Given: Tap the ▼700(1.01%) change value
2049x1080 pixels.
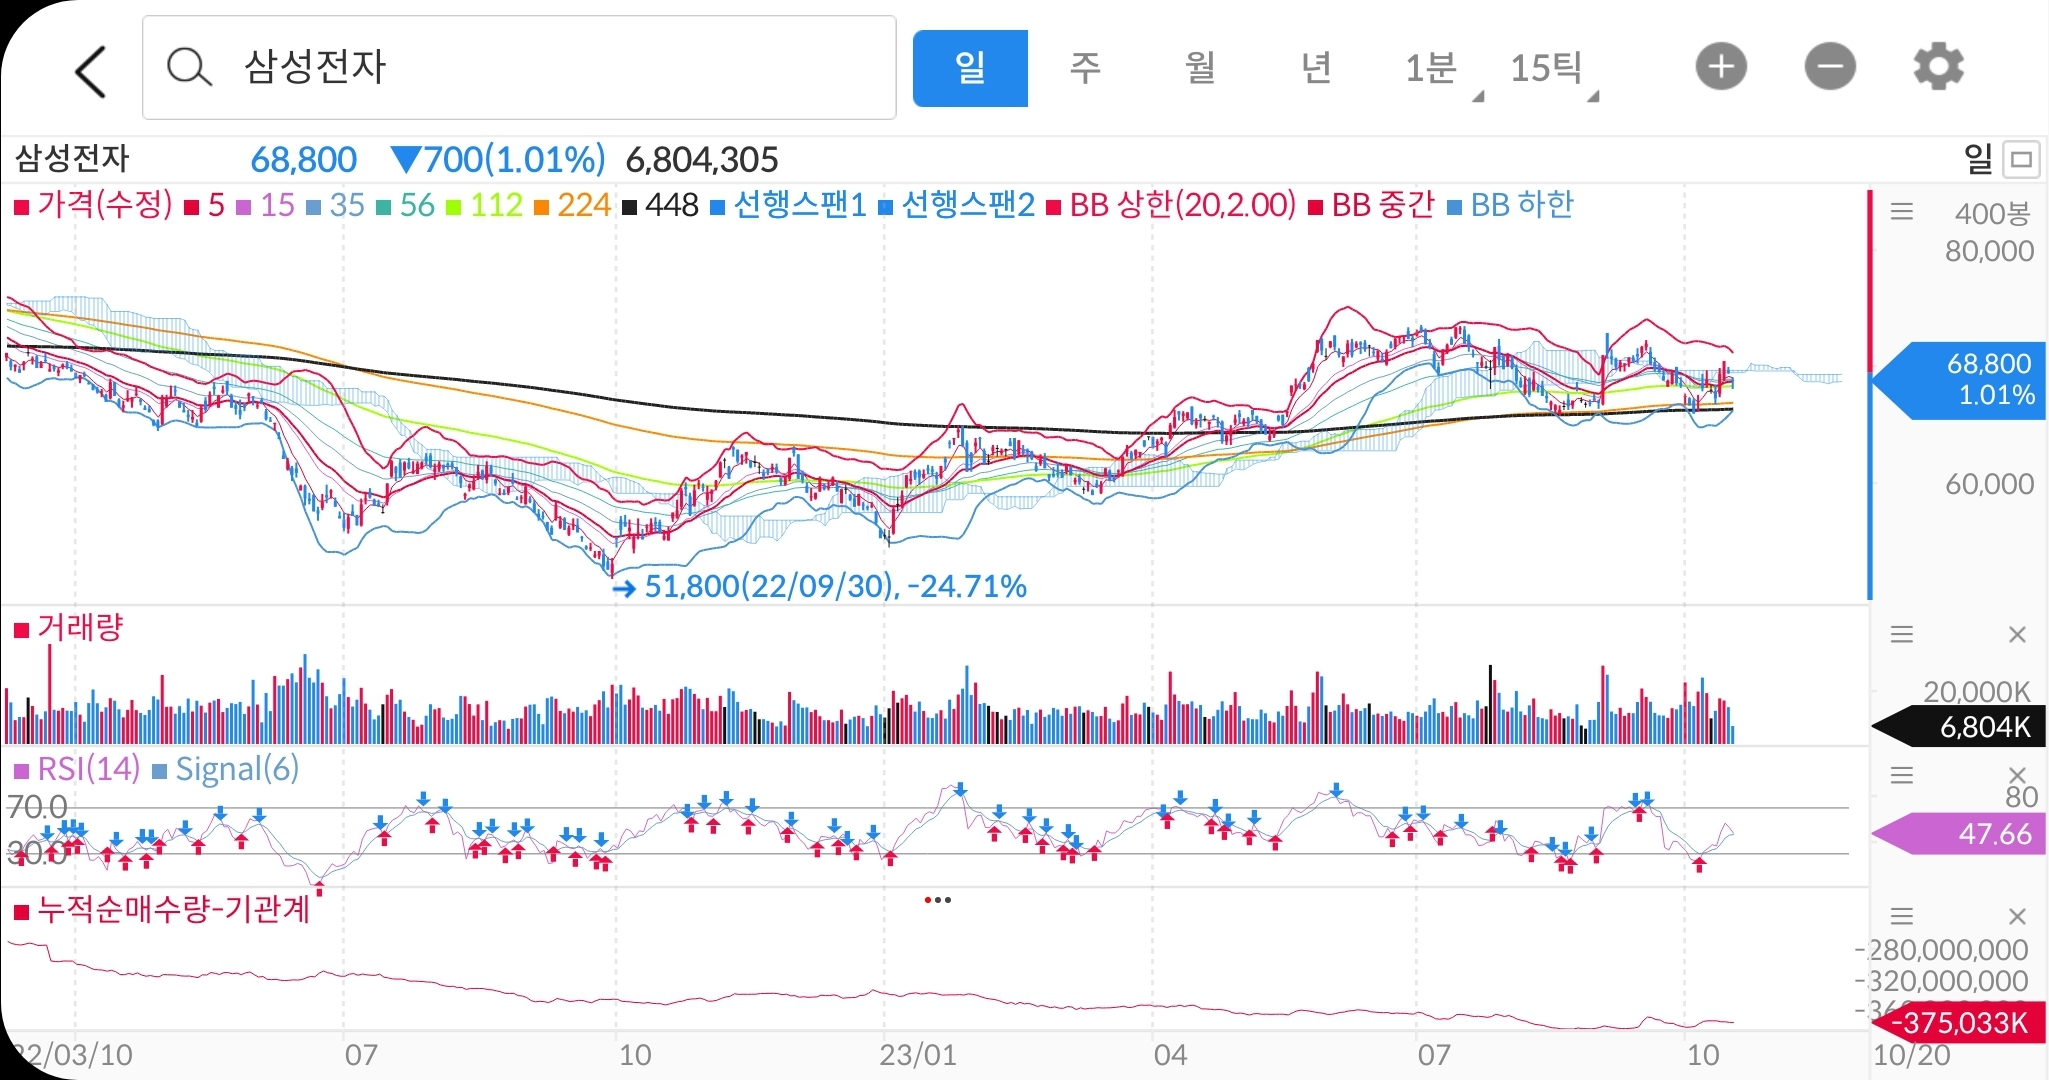Looking at the screenshot, I should click(498, 159).
